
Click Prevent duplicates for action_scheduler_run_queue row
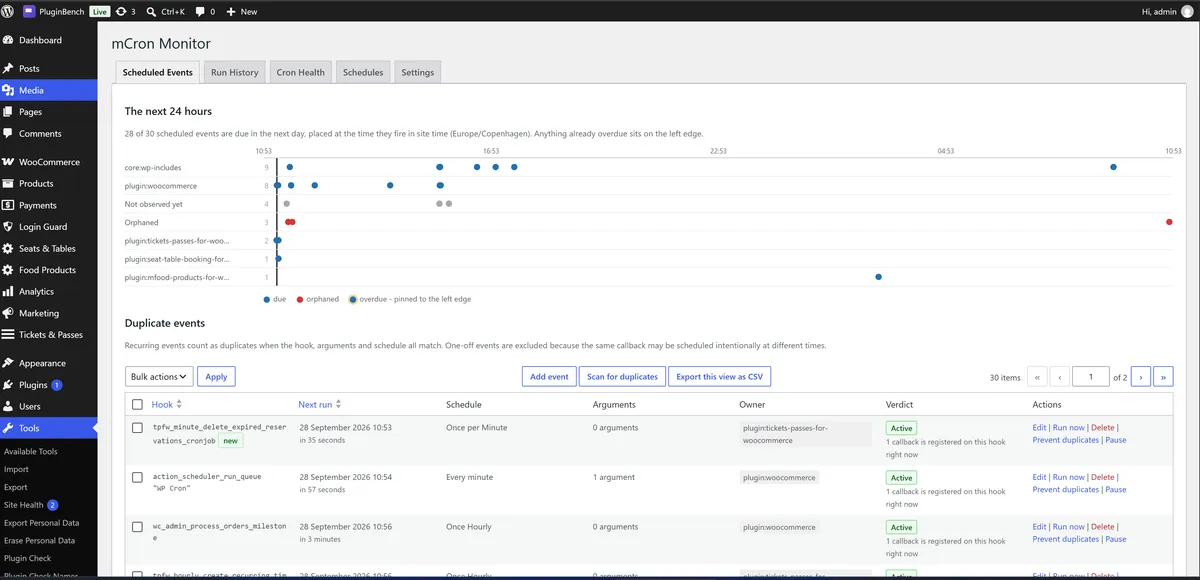[1065, 490]
